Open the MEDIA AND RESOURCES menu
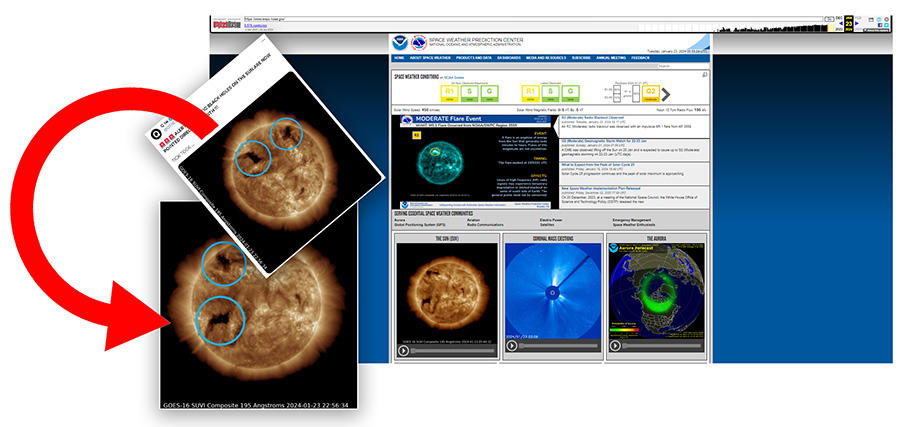Screen dimensions: 900x427 [546, 58]
